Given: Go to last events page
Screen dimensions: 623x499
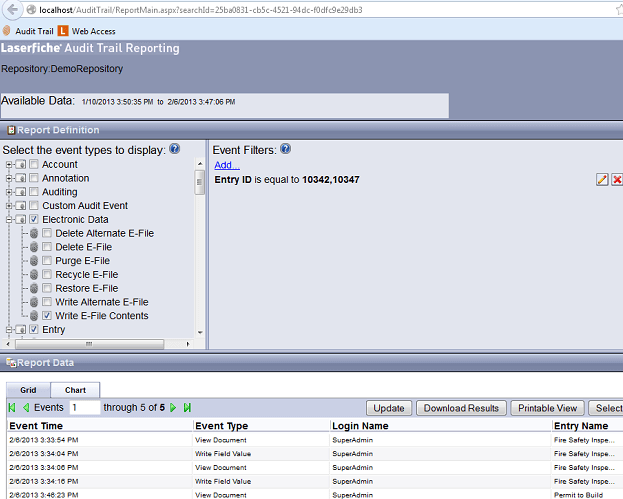Looking at the screenshot, I should coord(187,408).
